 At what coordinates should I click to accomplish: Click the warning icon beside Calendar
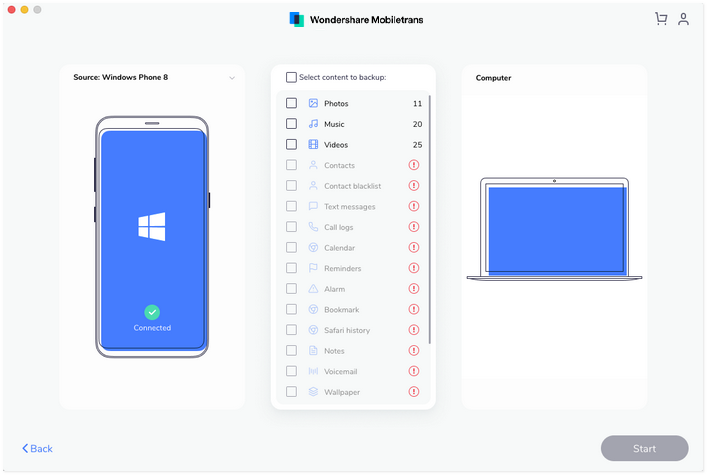point(413,247)
